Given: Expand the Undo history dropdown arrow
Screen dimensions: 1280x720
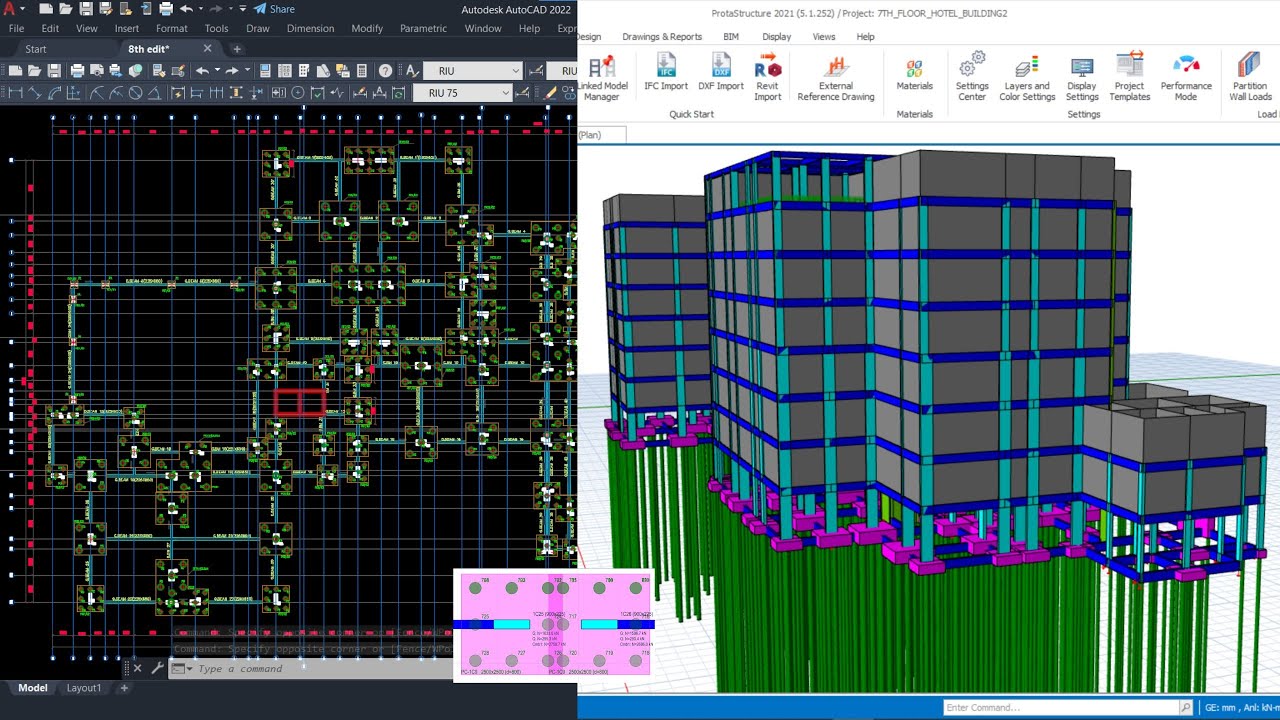Looking at the screenshot, I should point(217,71).
